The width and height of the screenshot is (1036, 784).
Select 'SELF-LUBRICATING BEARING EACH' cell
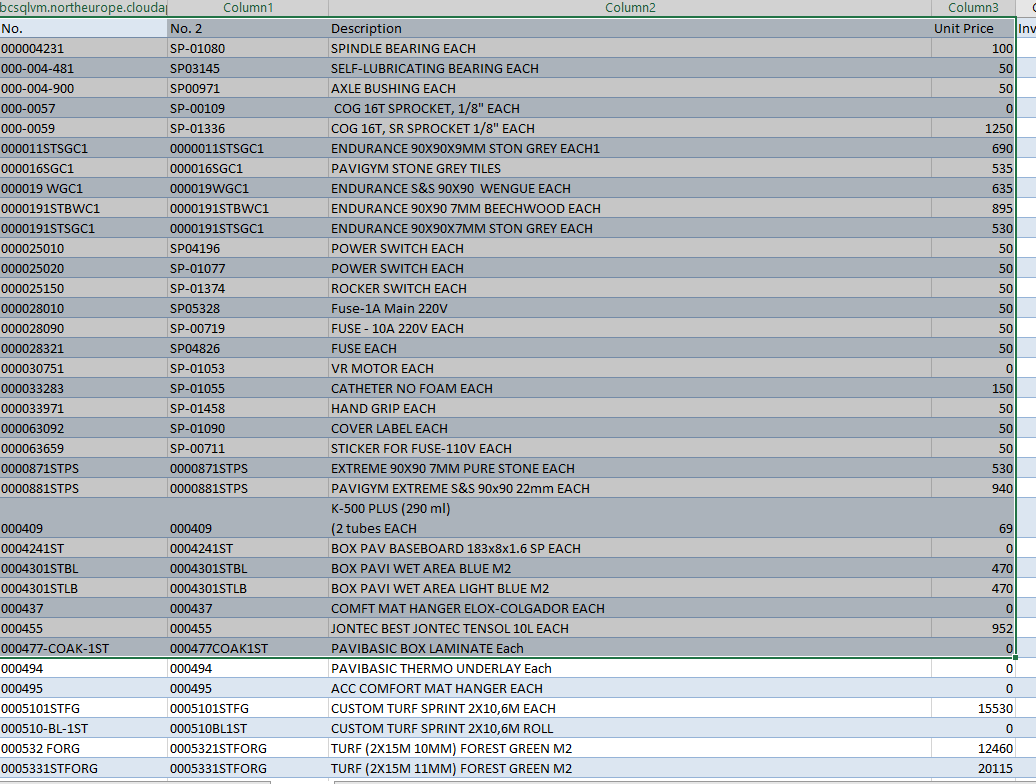pyautogui.click(x=630, y=69)
